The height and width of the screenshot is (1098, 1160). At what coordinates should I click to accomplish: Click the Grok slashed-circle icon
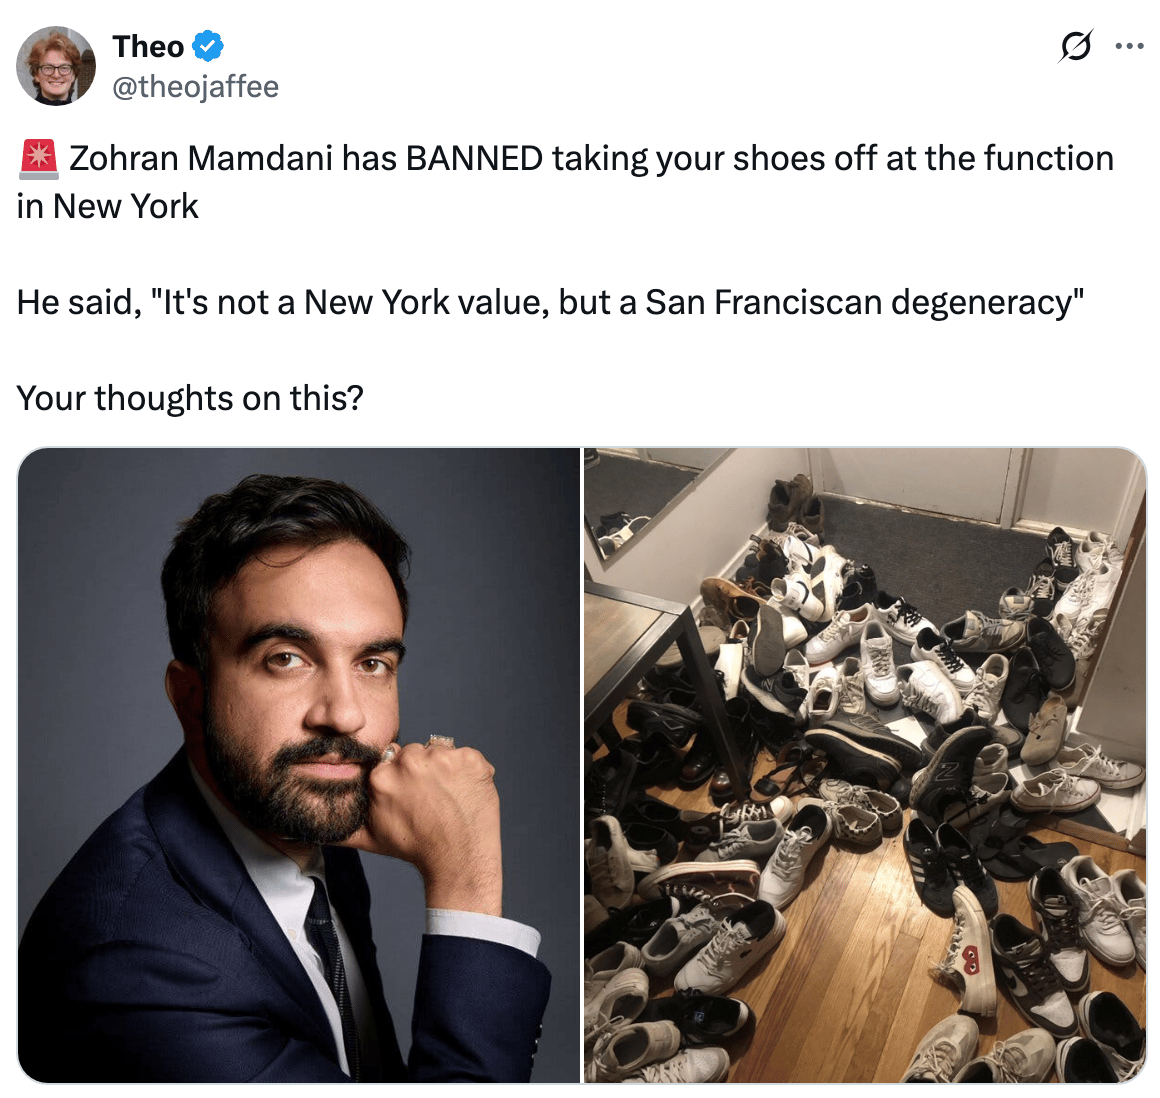(1075, 47)
